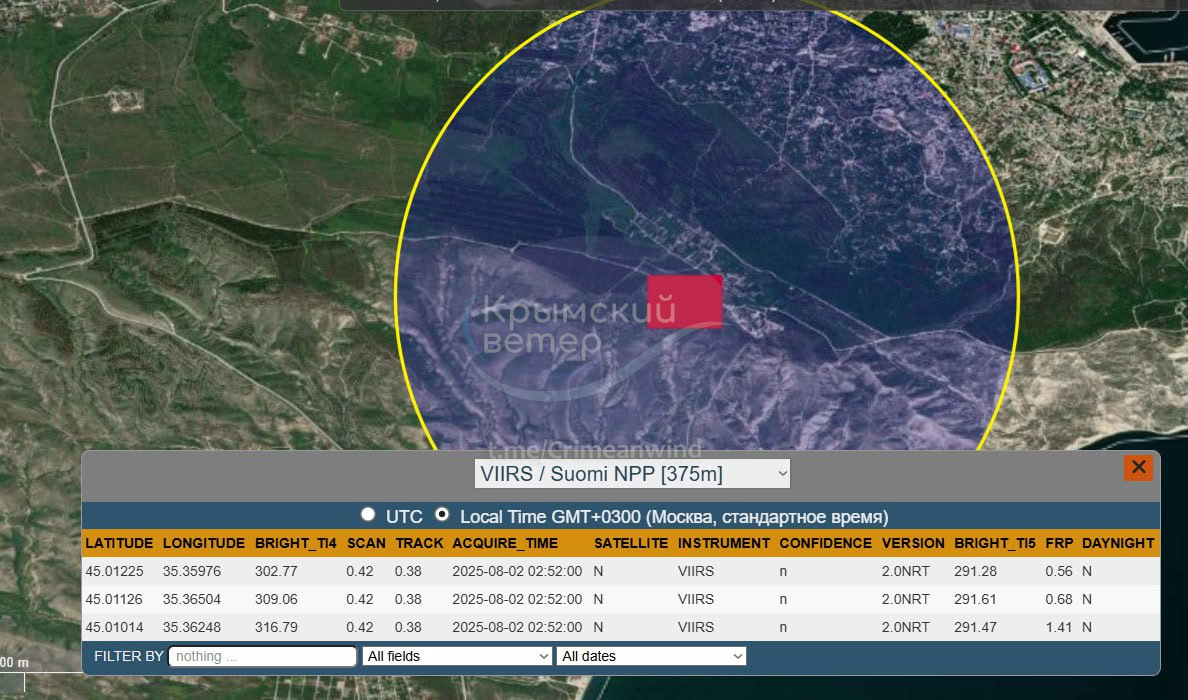Sort by the LATITUDE column header
1188x700 pixels.
(x=119, y=543)
